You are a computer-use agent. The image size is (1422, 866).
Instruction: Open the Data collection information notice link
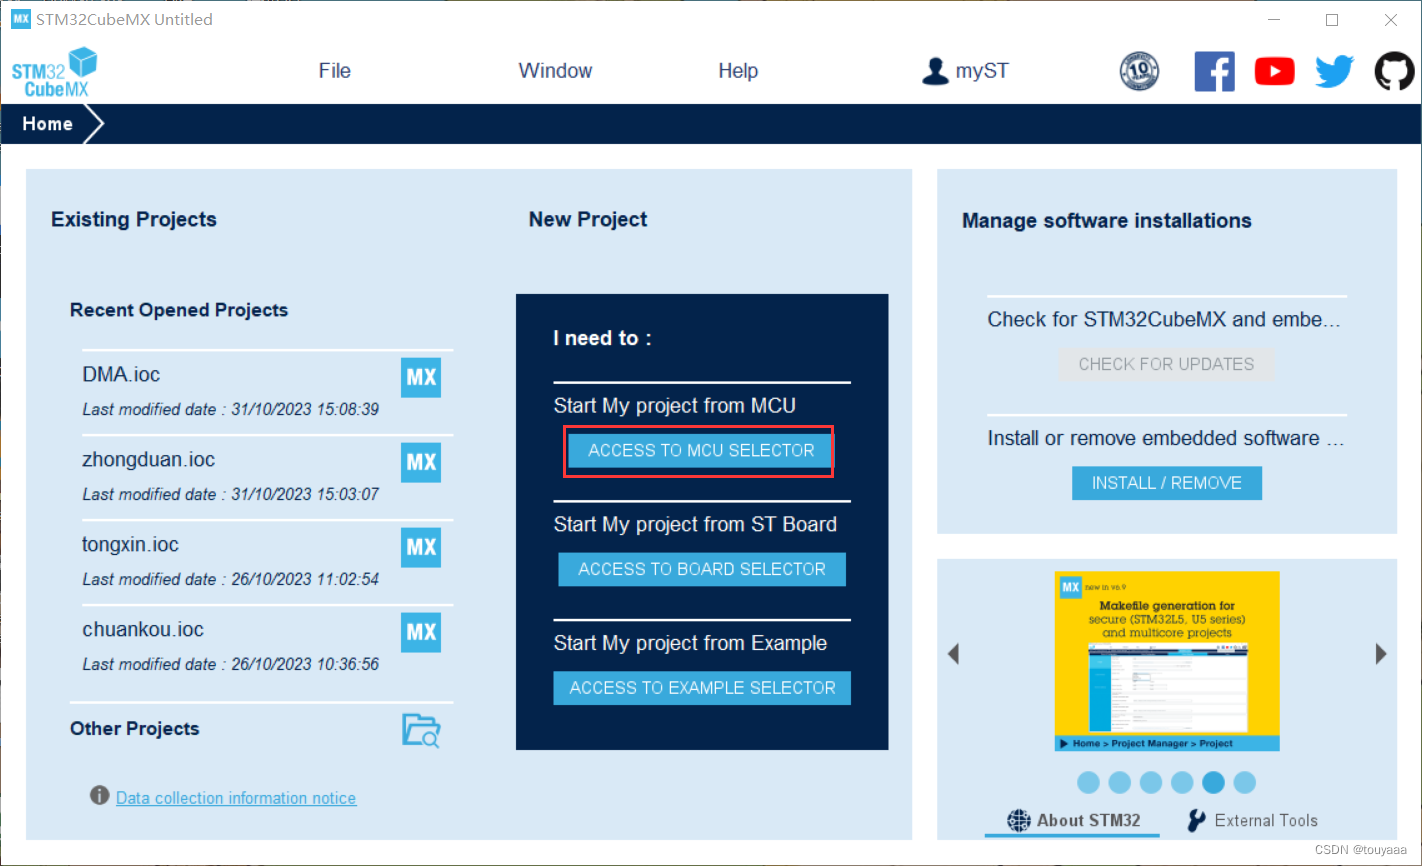(236, 798)
